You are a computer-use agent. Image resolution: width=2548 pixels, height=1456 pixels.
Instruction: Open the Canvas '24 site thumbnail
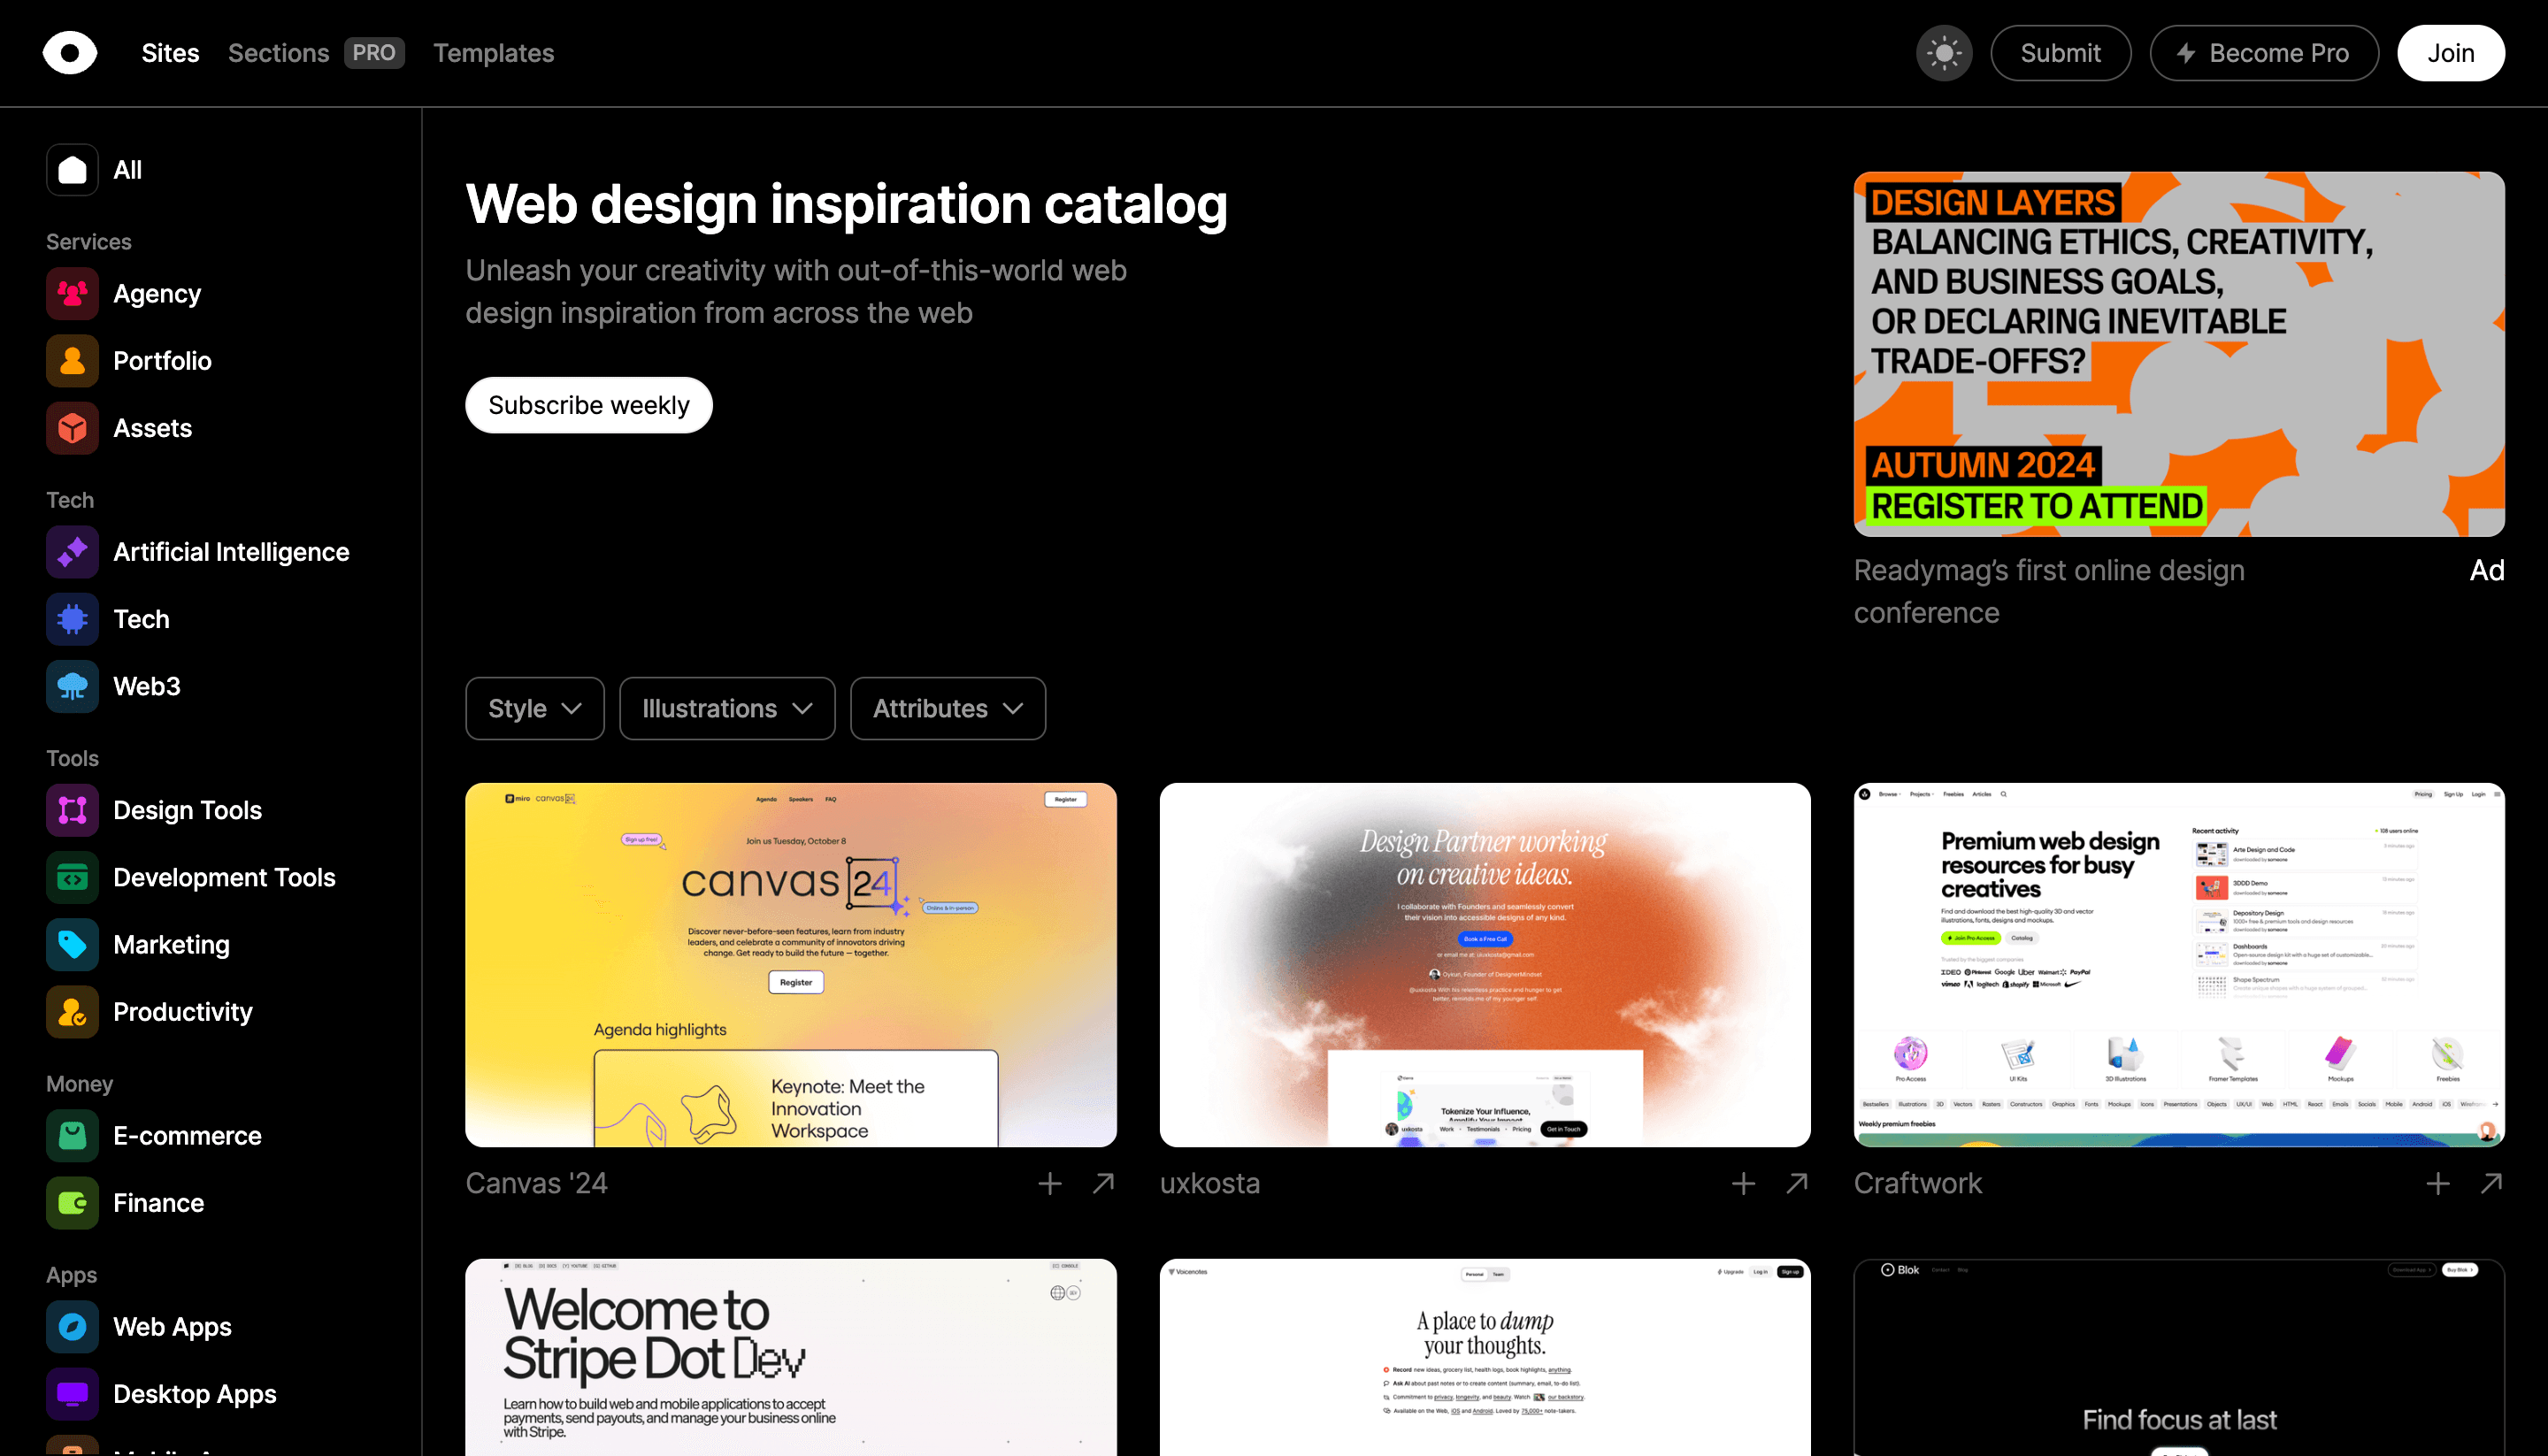click(791, 965)
